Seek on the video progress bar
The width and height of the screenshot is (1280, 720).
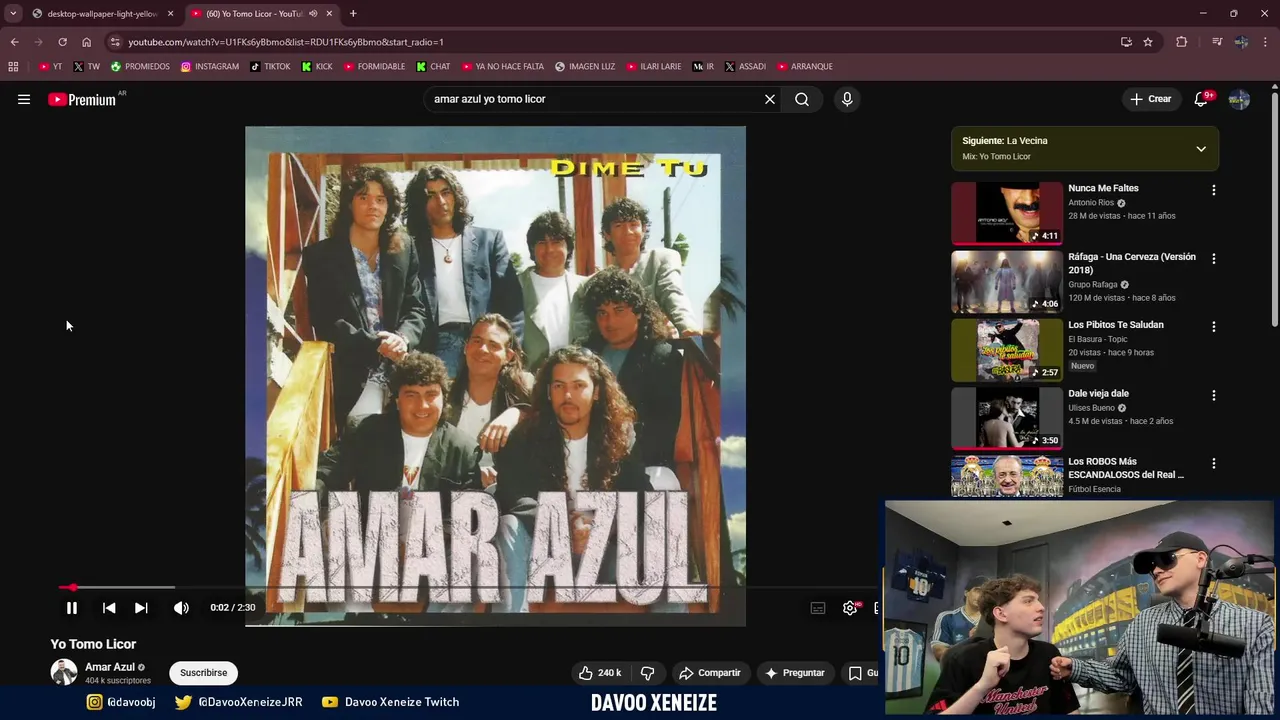[470, 587]
